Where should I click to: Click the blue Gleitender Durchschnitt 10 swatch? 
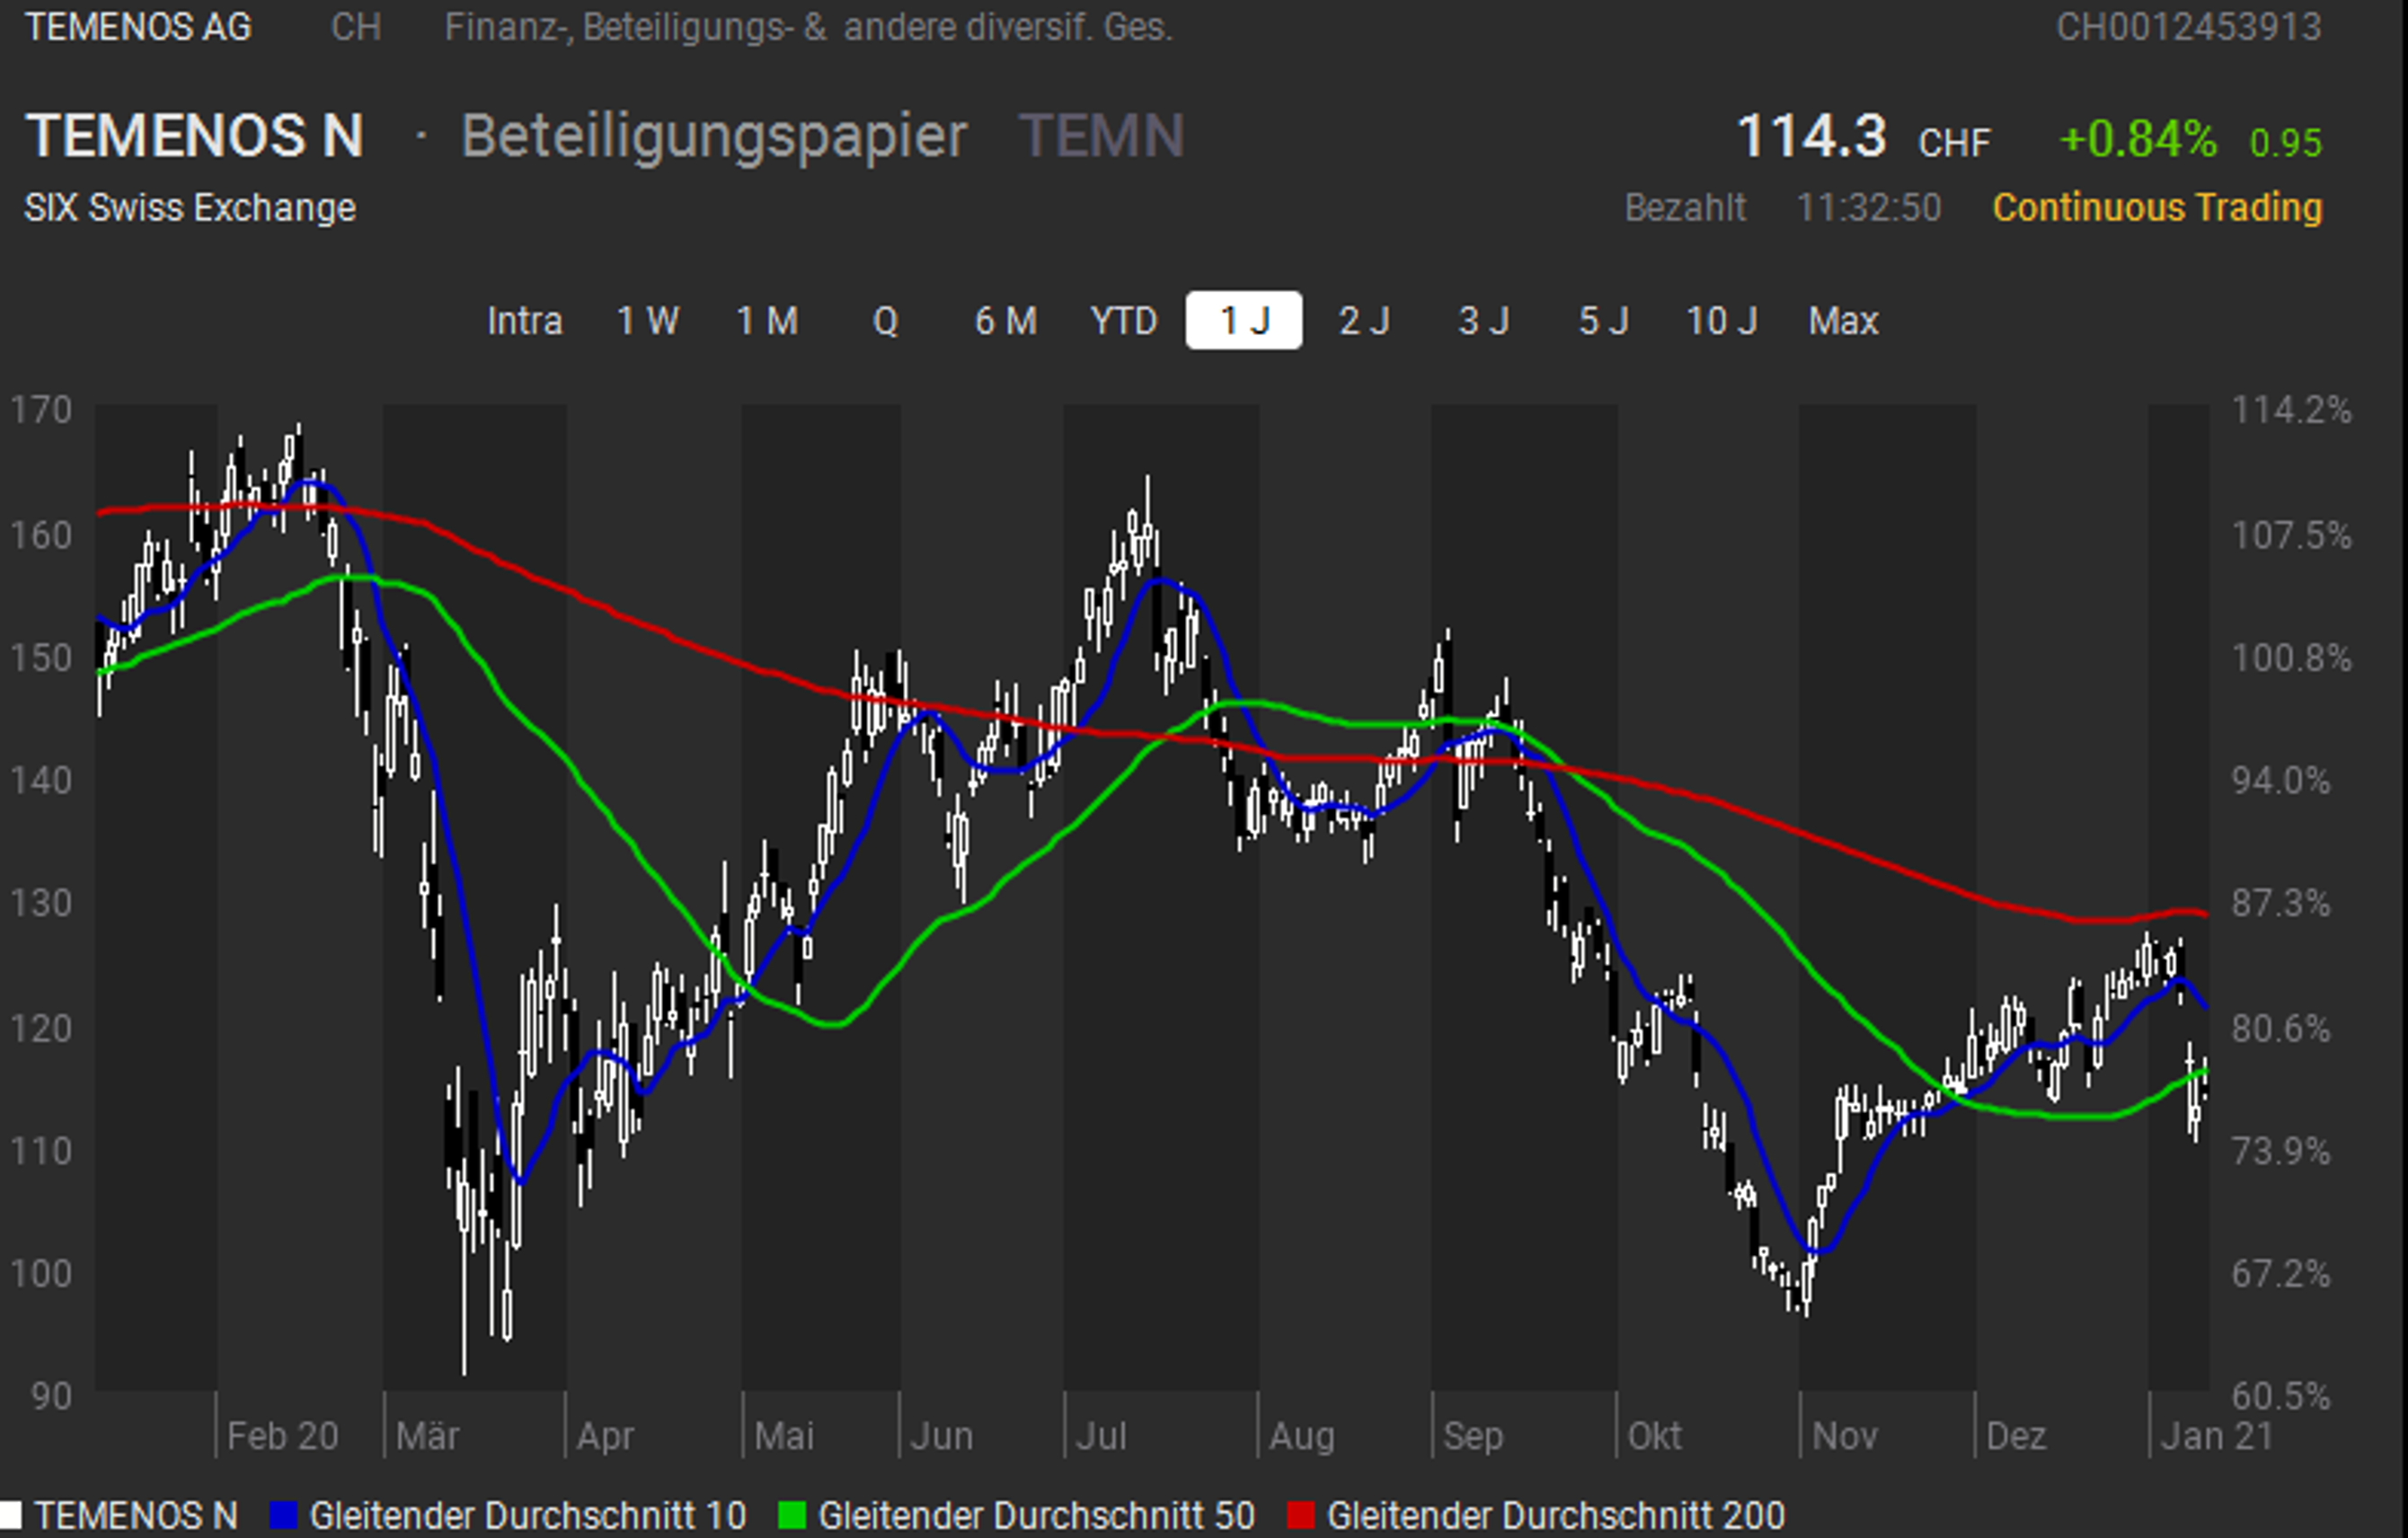pyautogui.click(x=284, y=1515)
